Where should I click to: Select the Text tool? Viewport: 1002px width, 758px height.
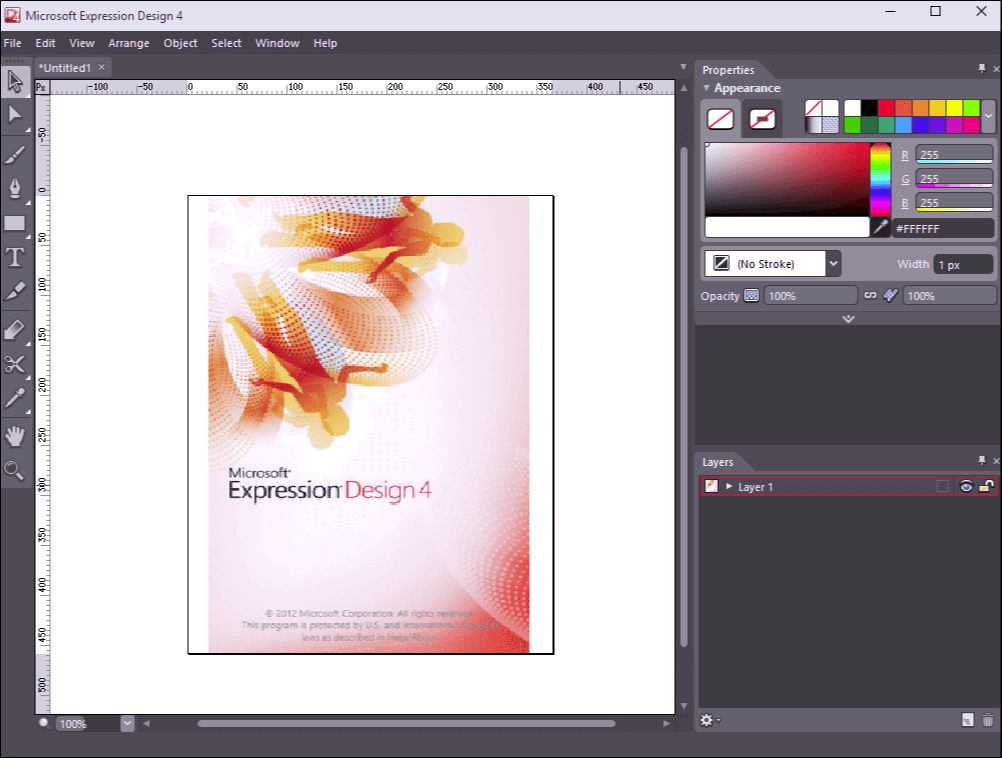[x=16, y=257]
